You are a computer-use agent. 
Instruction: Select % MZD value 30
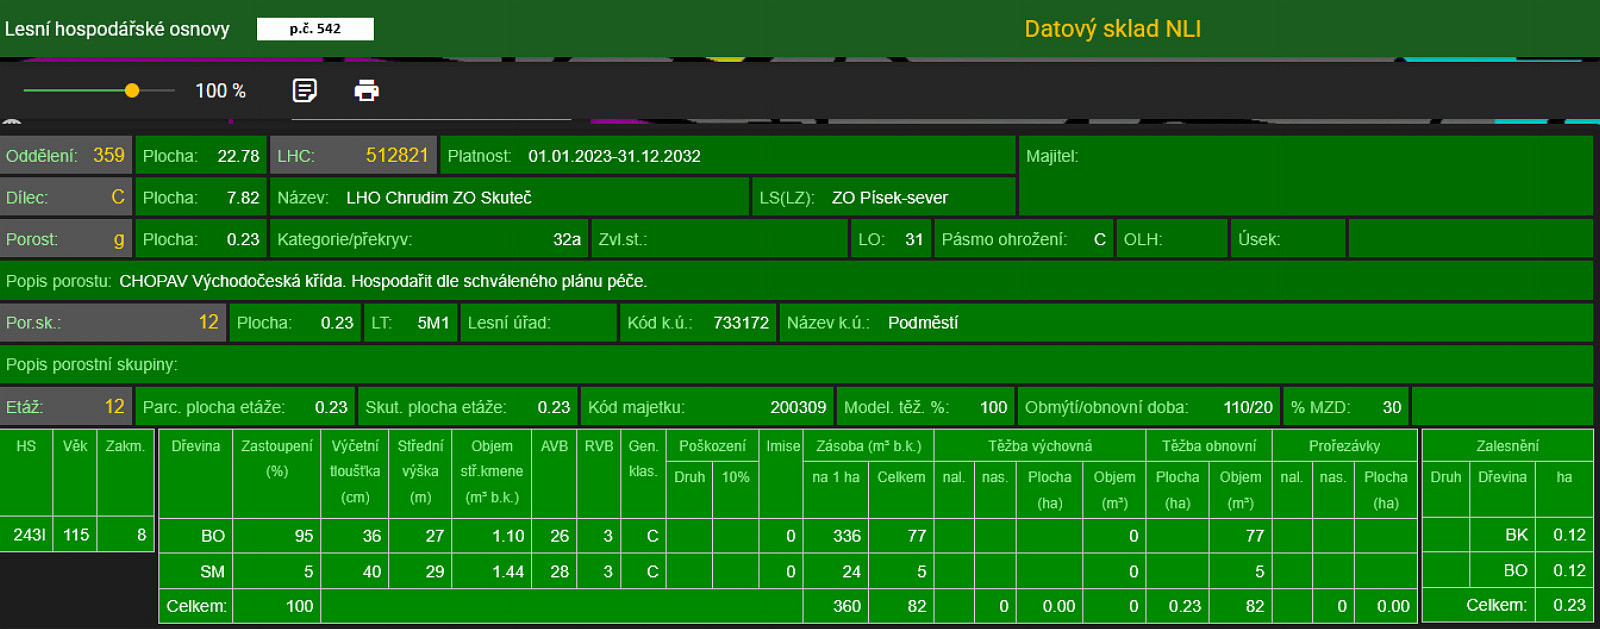[1392, 407]
